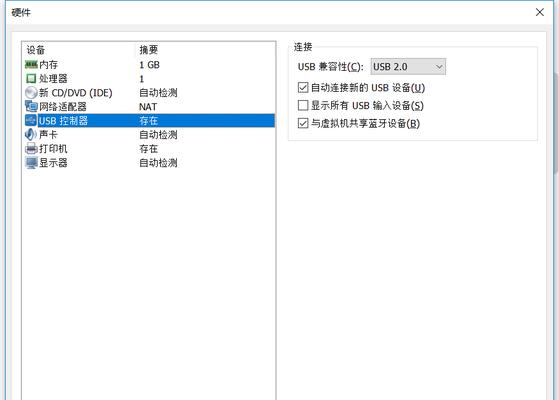
Task: Click the USB controller icon
Action: [31, 120]
